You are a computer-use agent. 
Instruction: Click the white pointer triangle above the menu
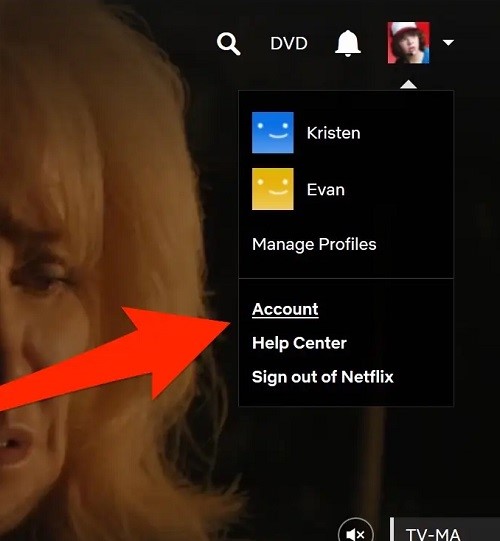click(x=409, y=85)
